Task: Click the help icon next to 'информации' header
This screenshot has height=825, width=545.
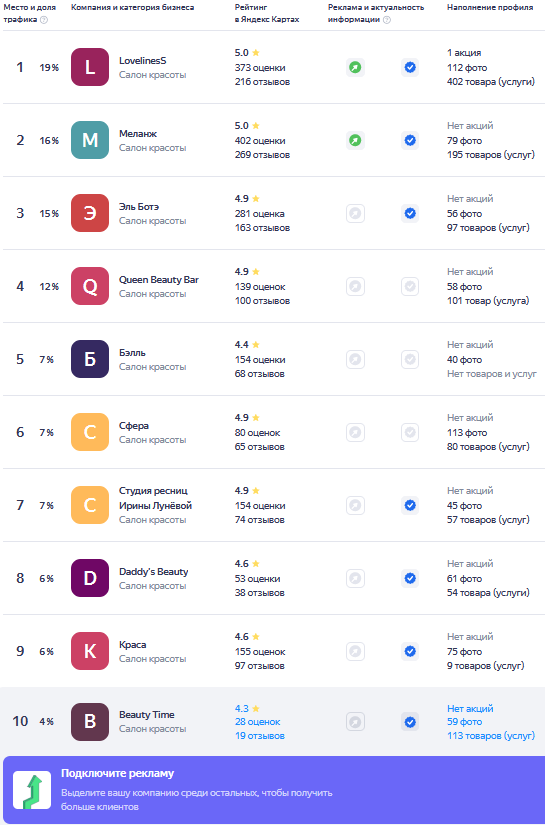Action: 387,20
